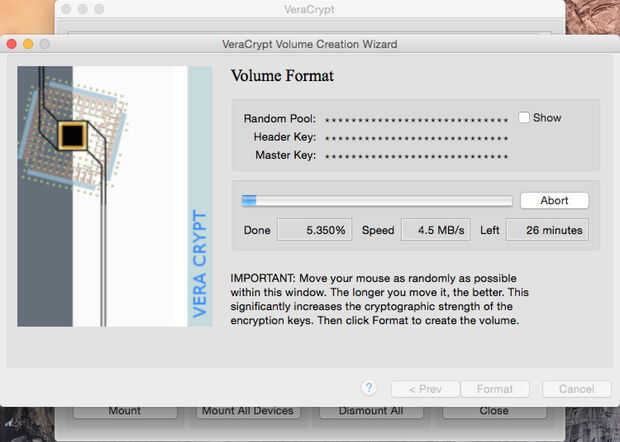Select the Left time 26 minutes
The image size is (620, 442).
pyautogui.click(x=547, y=230)
